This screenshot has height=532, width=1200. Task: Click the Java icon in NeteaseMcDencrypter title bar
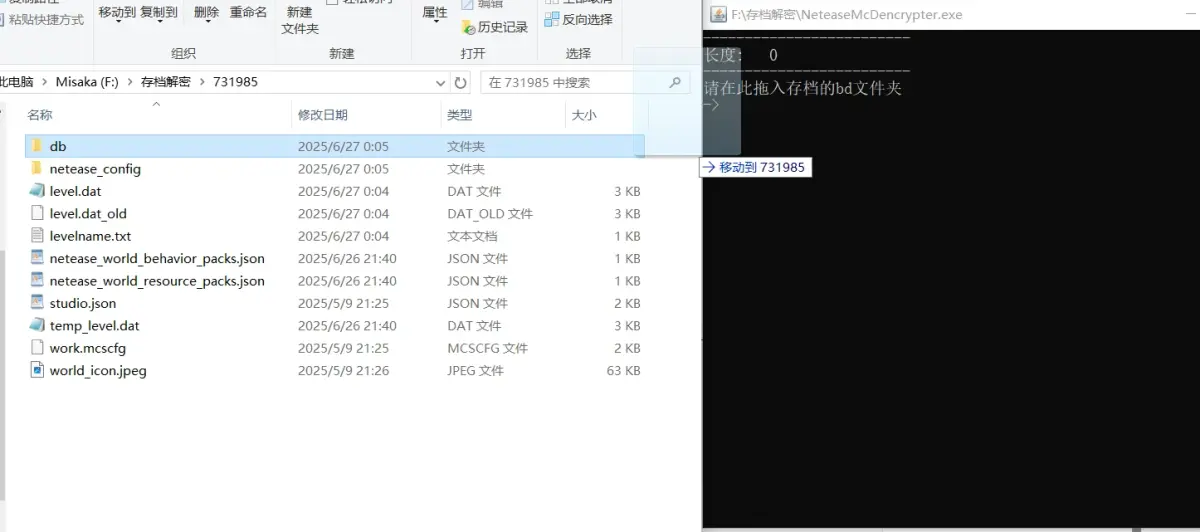[718, 14]
